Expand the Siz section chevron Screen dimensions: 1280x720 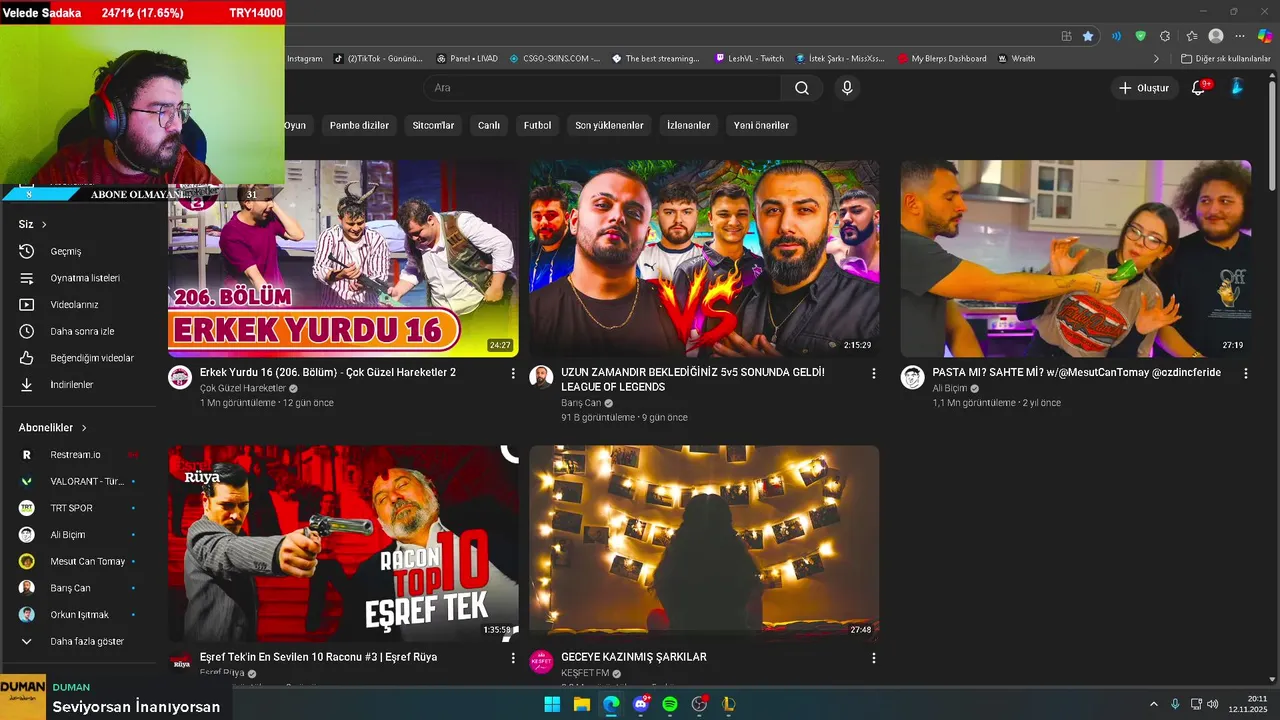[x=44, y=224]
